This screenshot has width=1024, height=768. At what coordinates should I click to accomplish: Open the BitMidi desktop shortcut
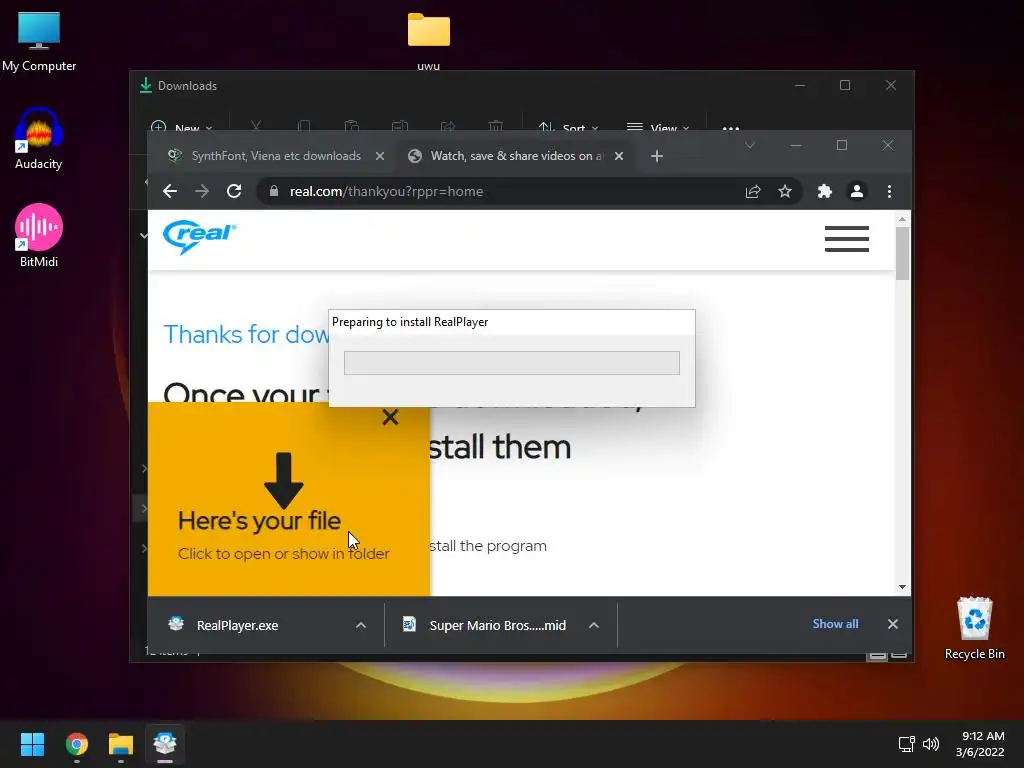pos(39,236)
